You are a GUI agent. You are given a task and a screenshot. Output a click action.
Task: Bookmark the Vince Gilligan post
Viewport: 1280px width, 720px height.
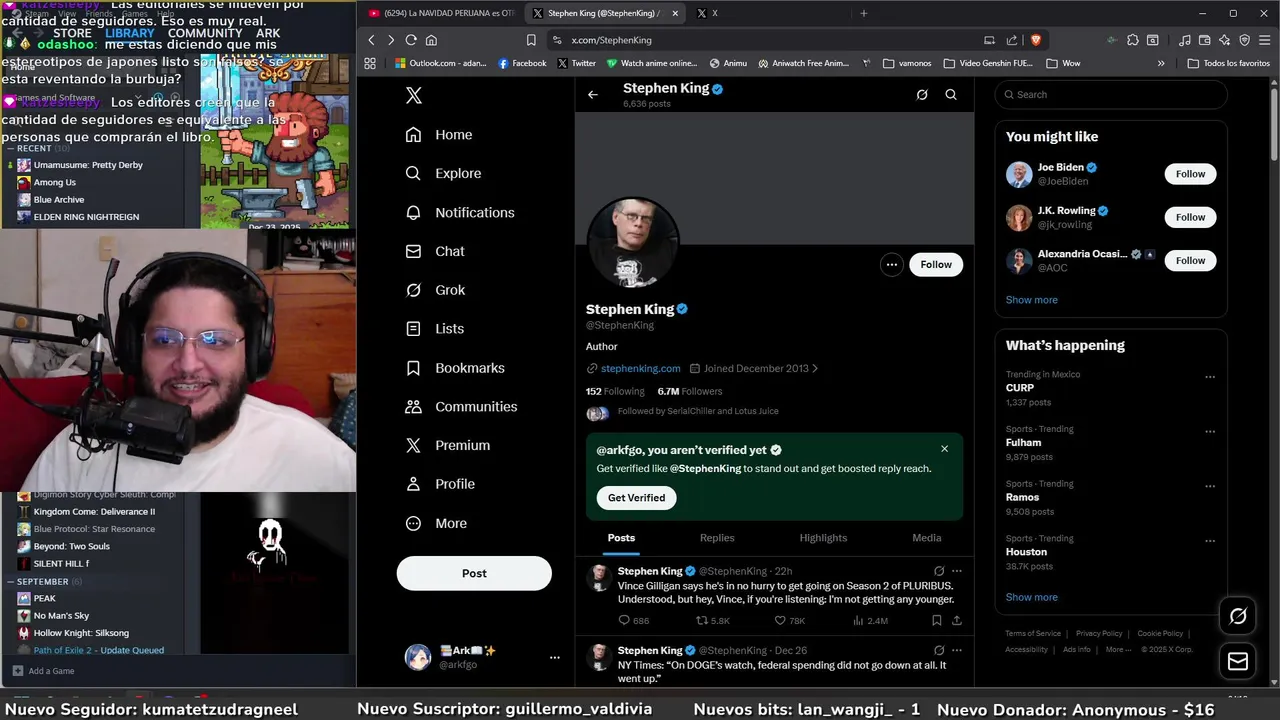(x=937, y=621)
